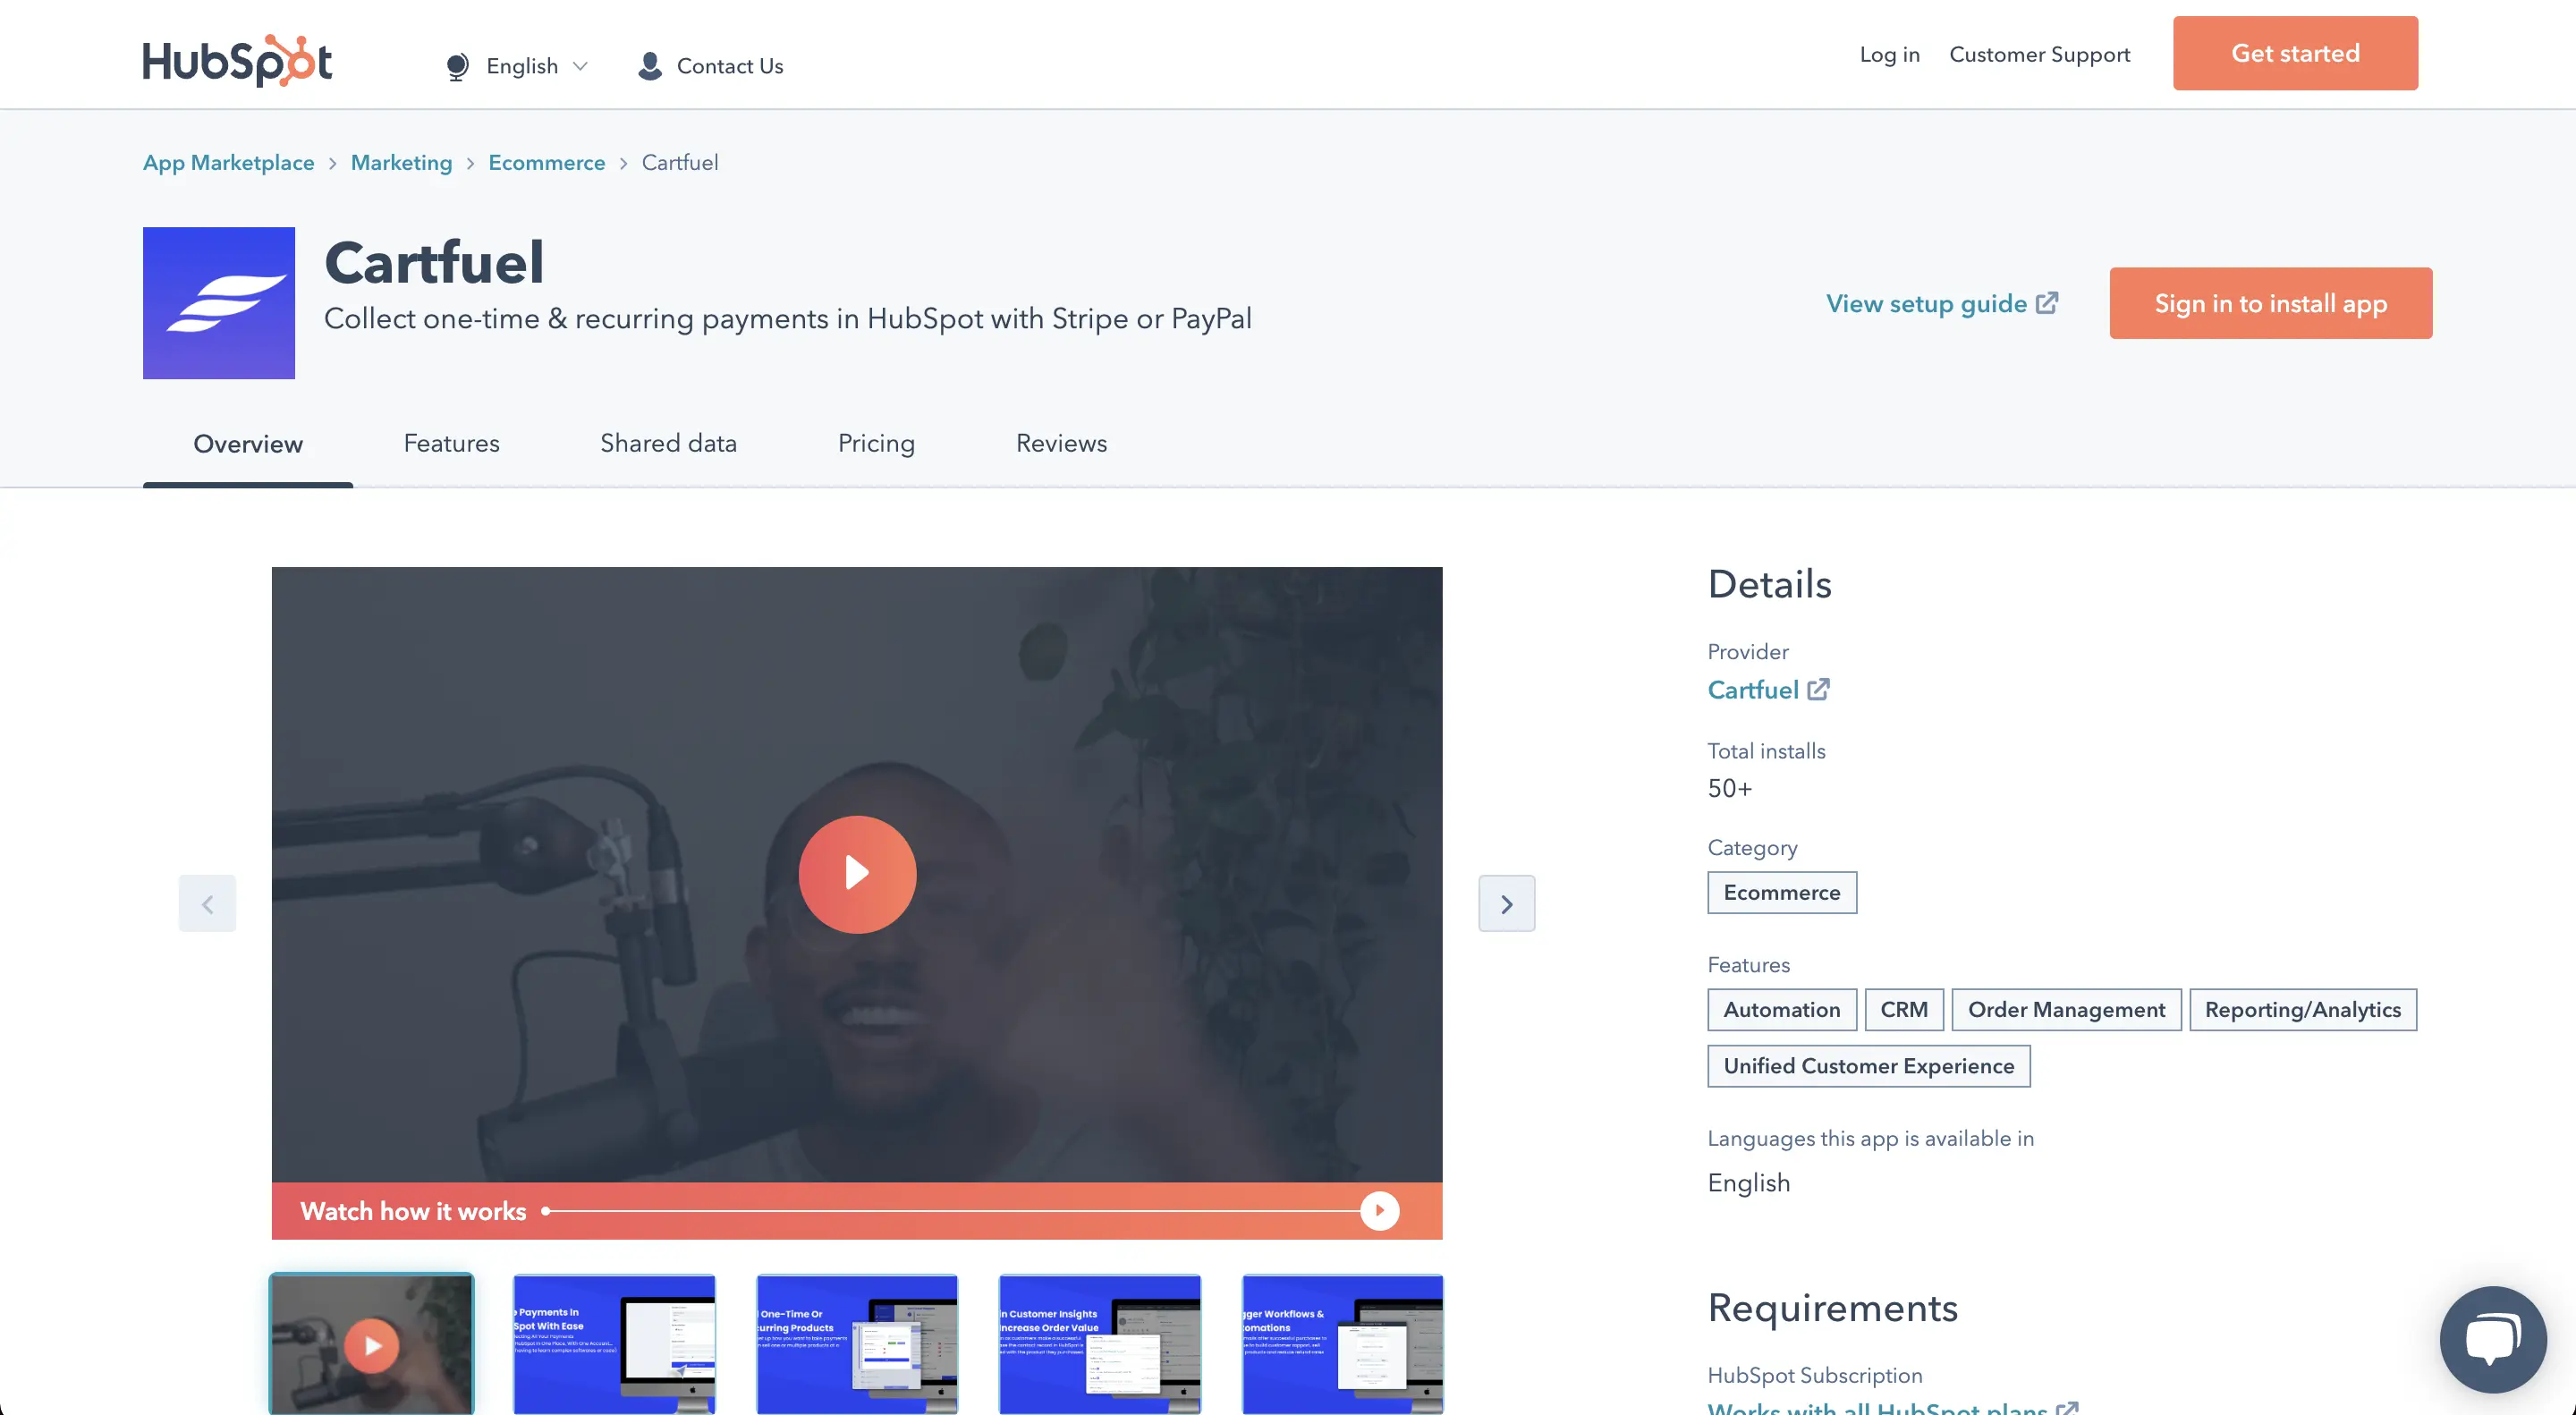Open the Ecommerce breadcrumb
Image resolution: width=2576 pixels, height=1415 pixels.
546,163
